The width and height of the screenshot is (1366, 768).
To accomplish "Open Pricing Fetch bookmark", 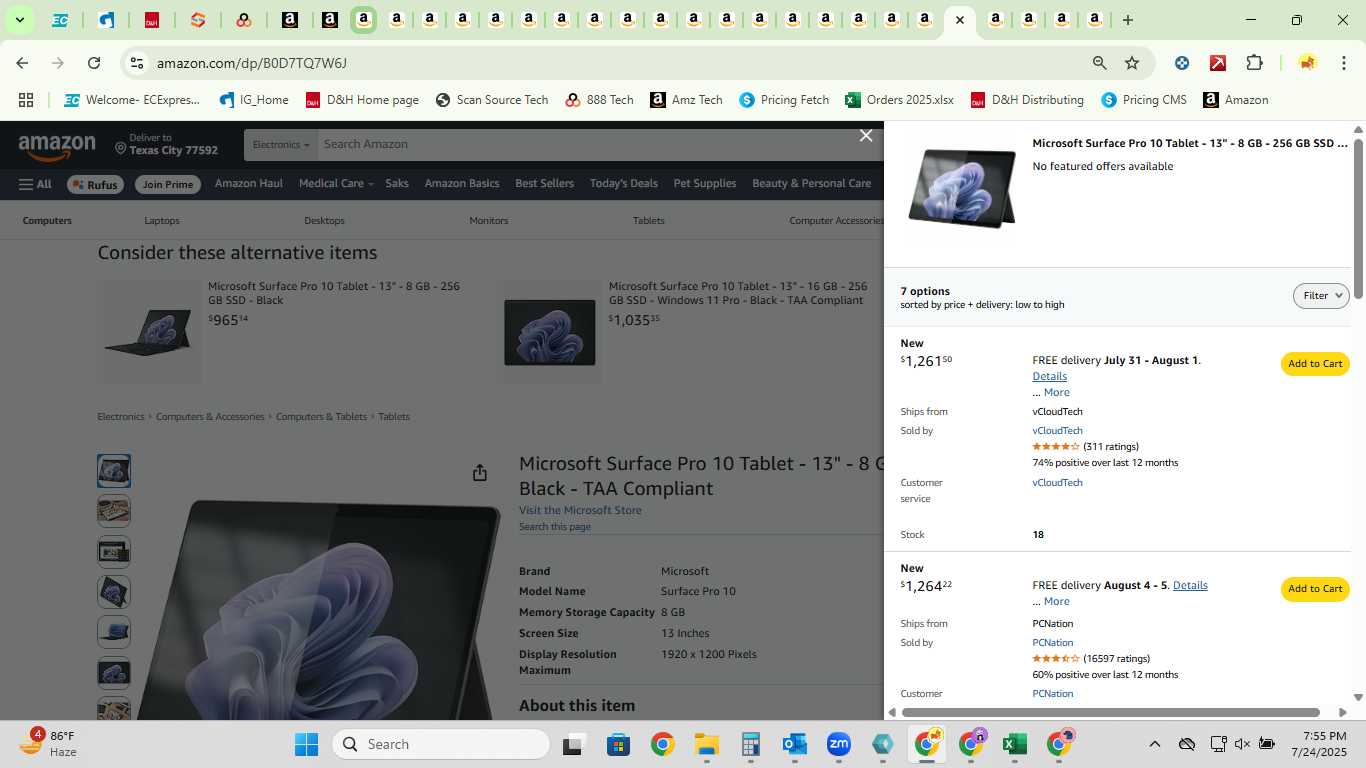I will tap(784, 100).
